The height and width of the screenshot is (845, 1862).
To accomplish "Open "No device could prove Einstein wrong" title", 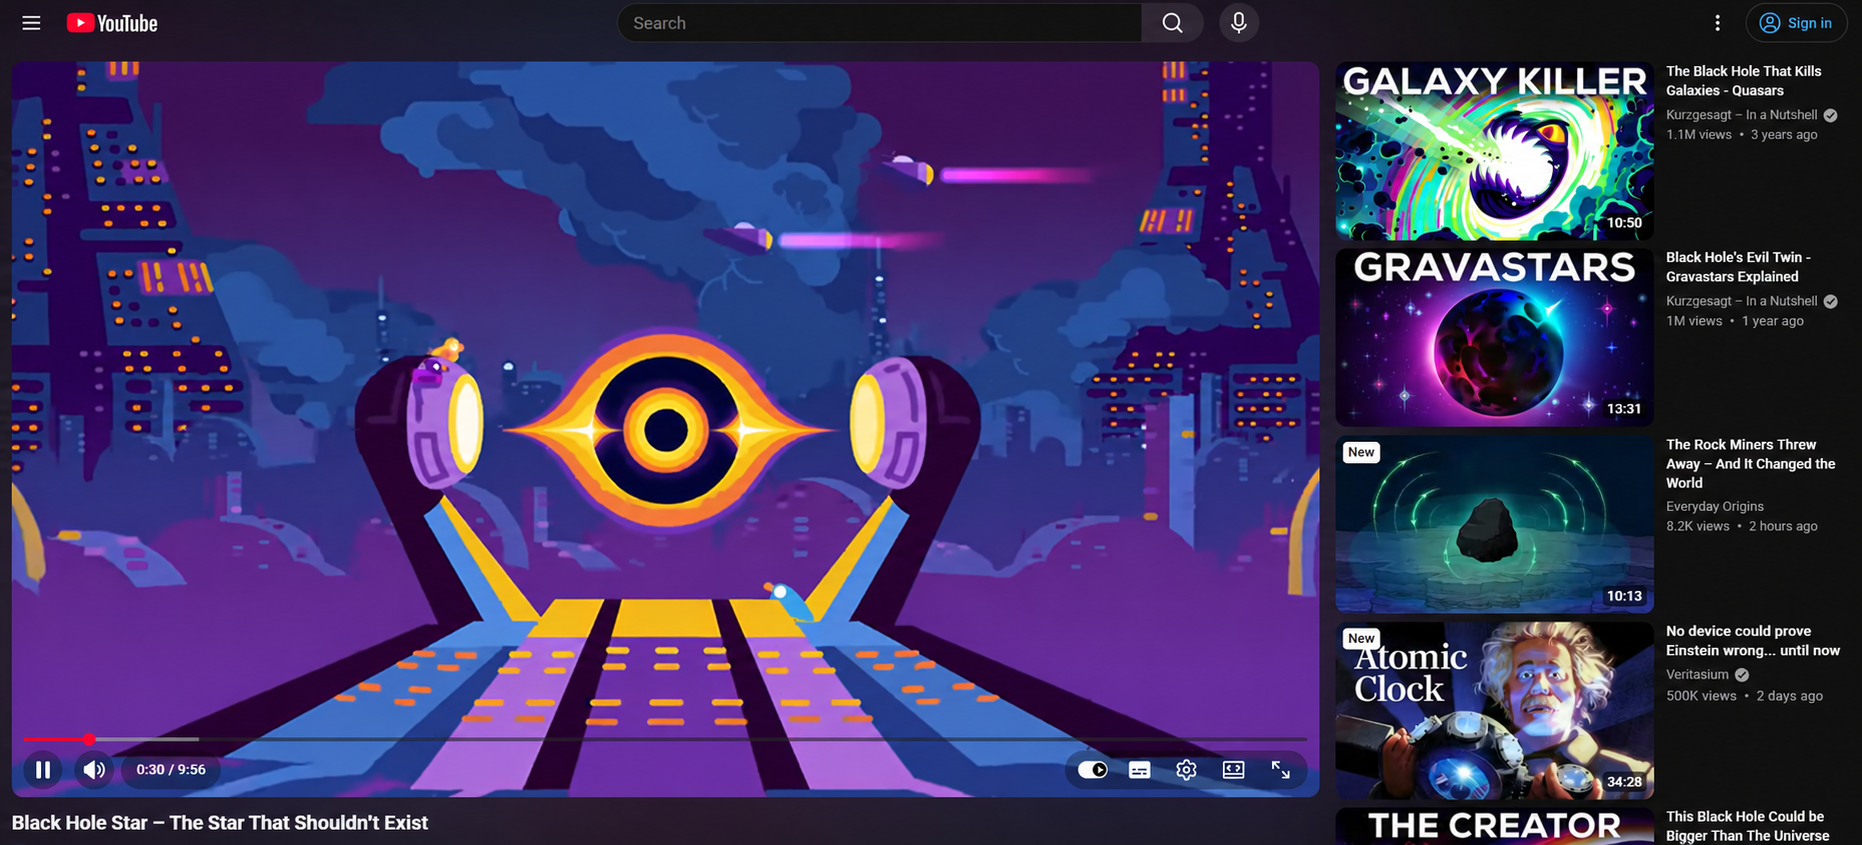I will [x=1753, y=641].
